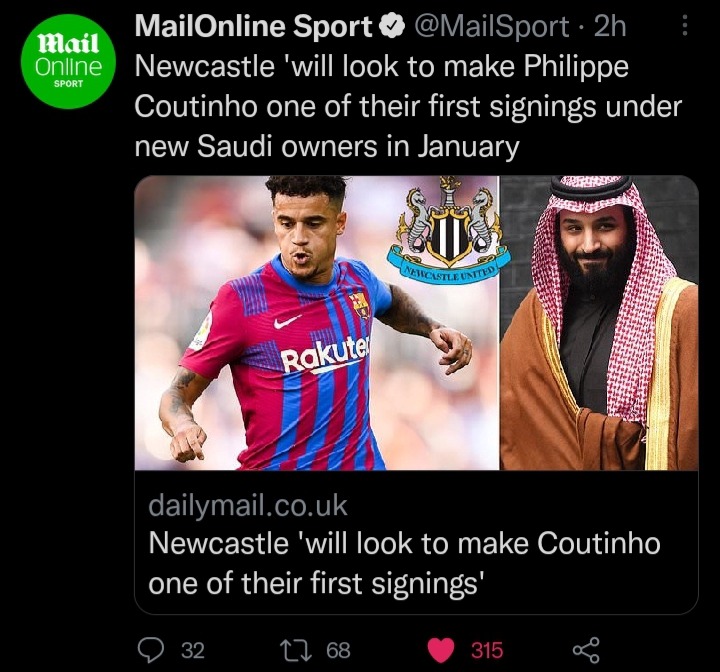Open the 2h timestamp link

coord(610,26)
